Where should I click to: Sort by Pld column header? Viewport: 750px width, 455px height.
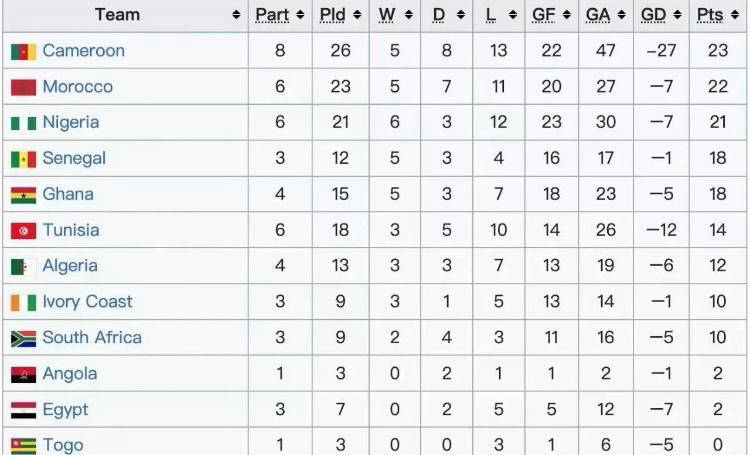click(333, 15)
